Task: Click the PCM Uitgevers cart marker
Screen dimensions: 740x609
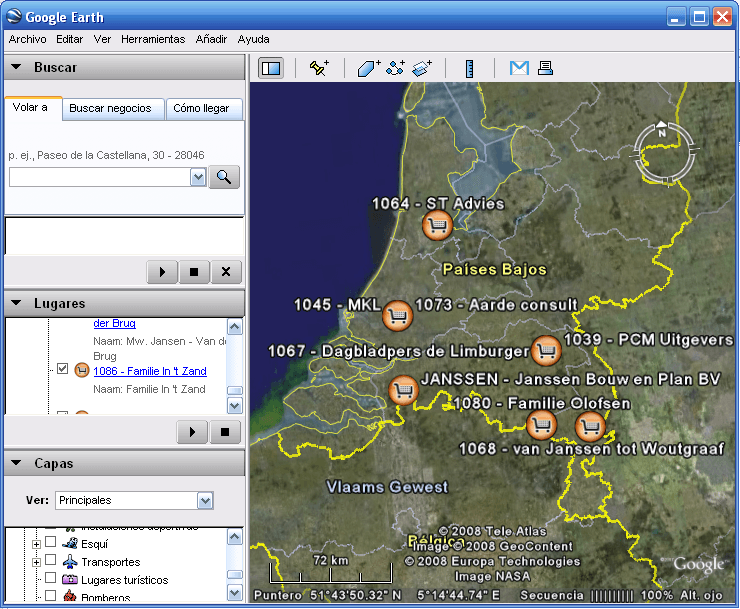Action: [x=546, y=350]
